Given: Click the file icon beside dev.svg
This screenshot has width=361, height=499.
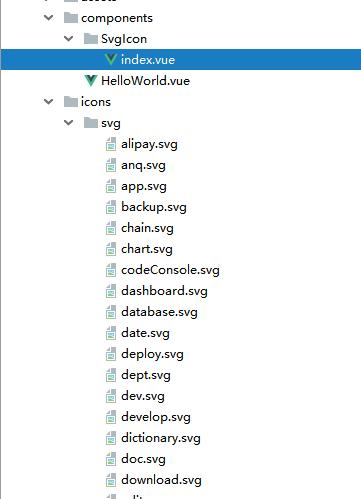Looking at the screenshot, I should click(111, 396).
